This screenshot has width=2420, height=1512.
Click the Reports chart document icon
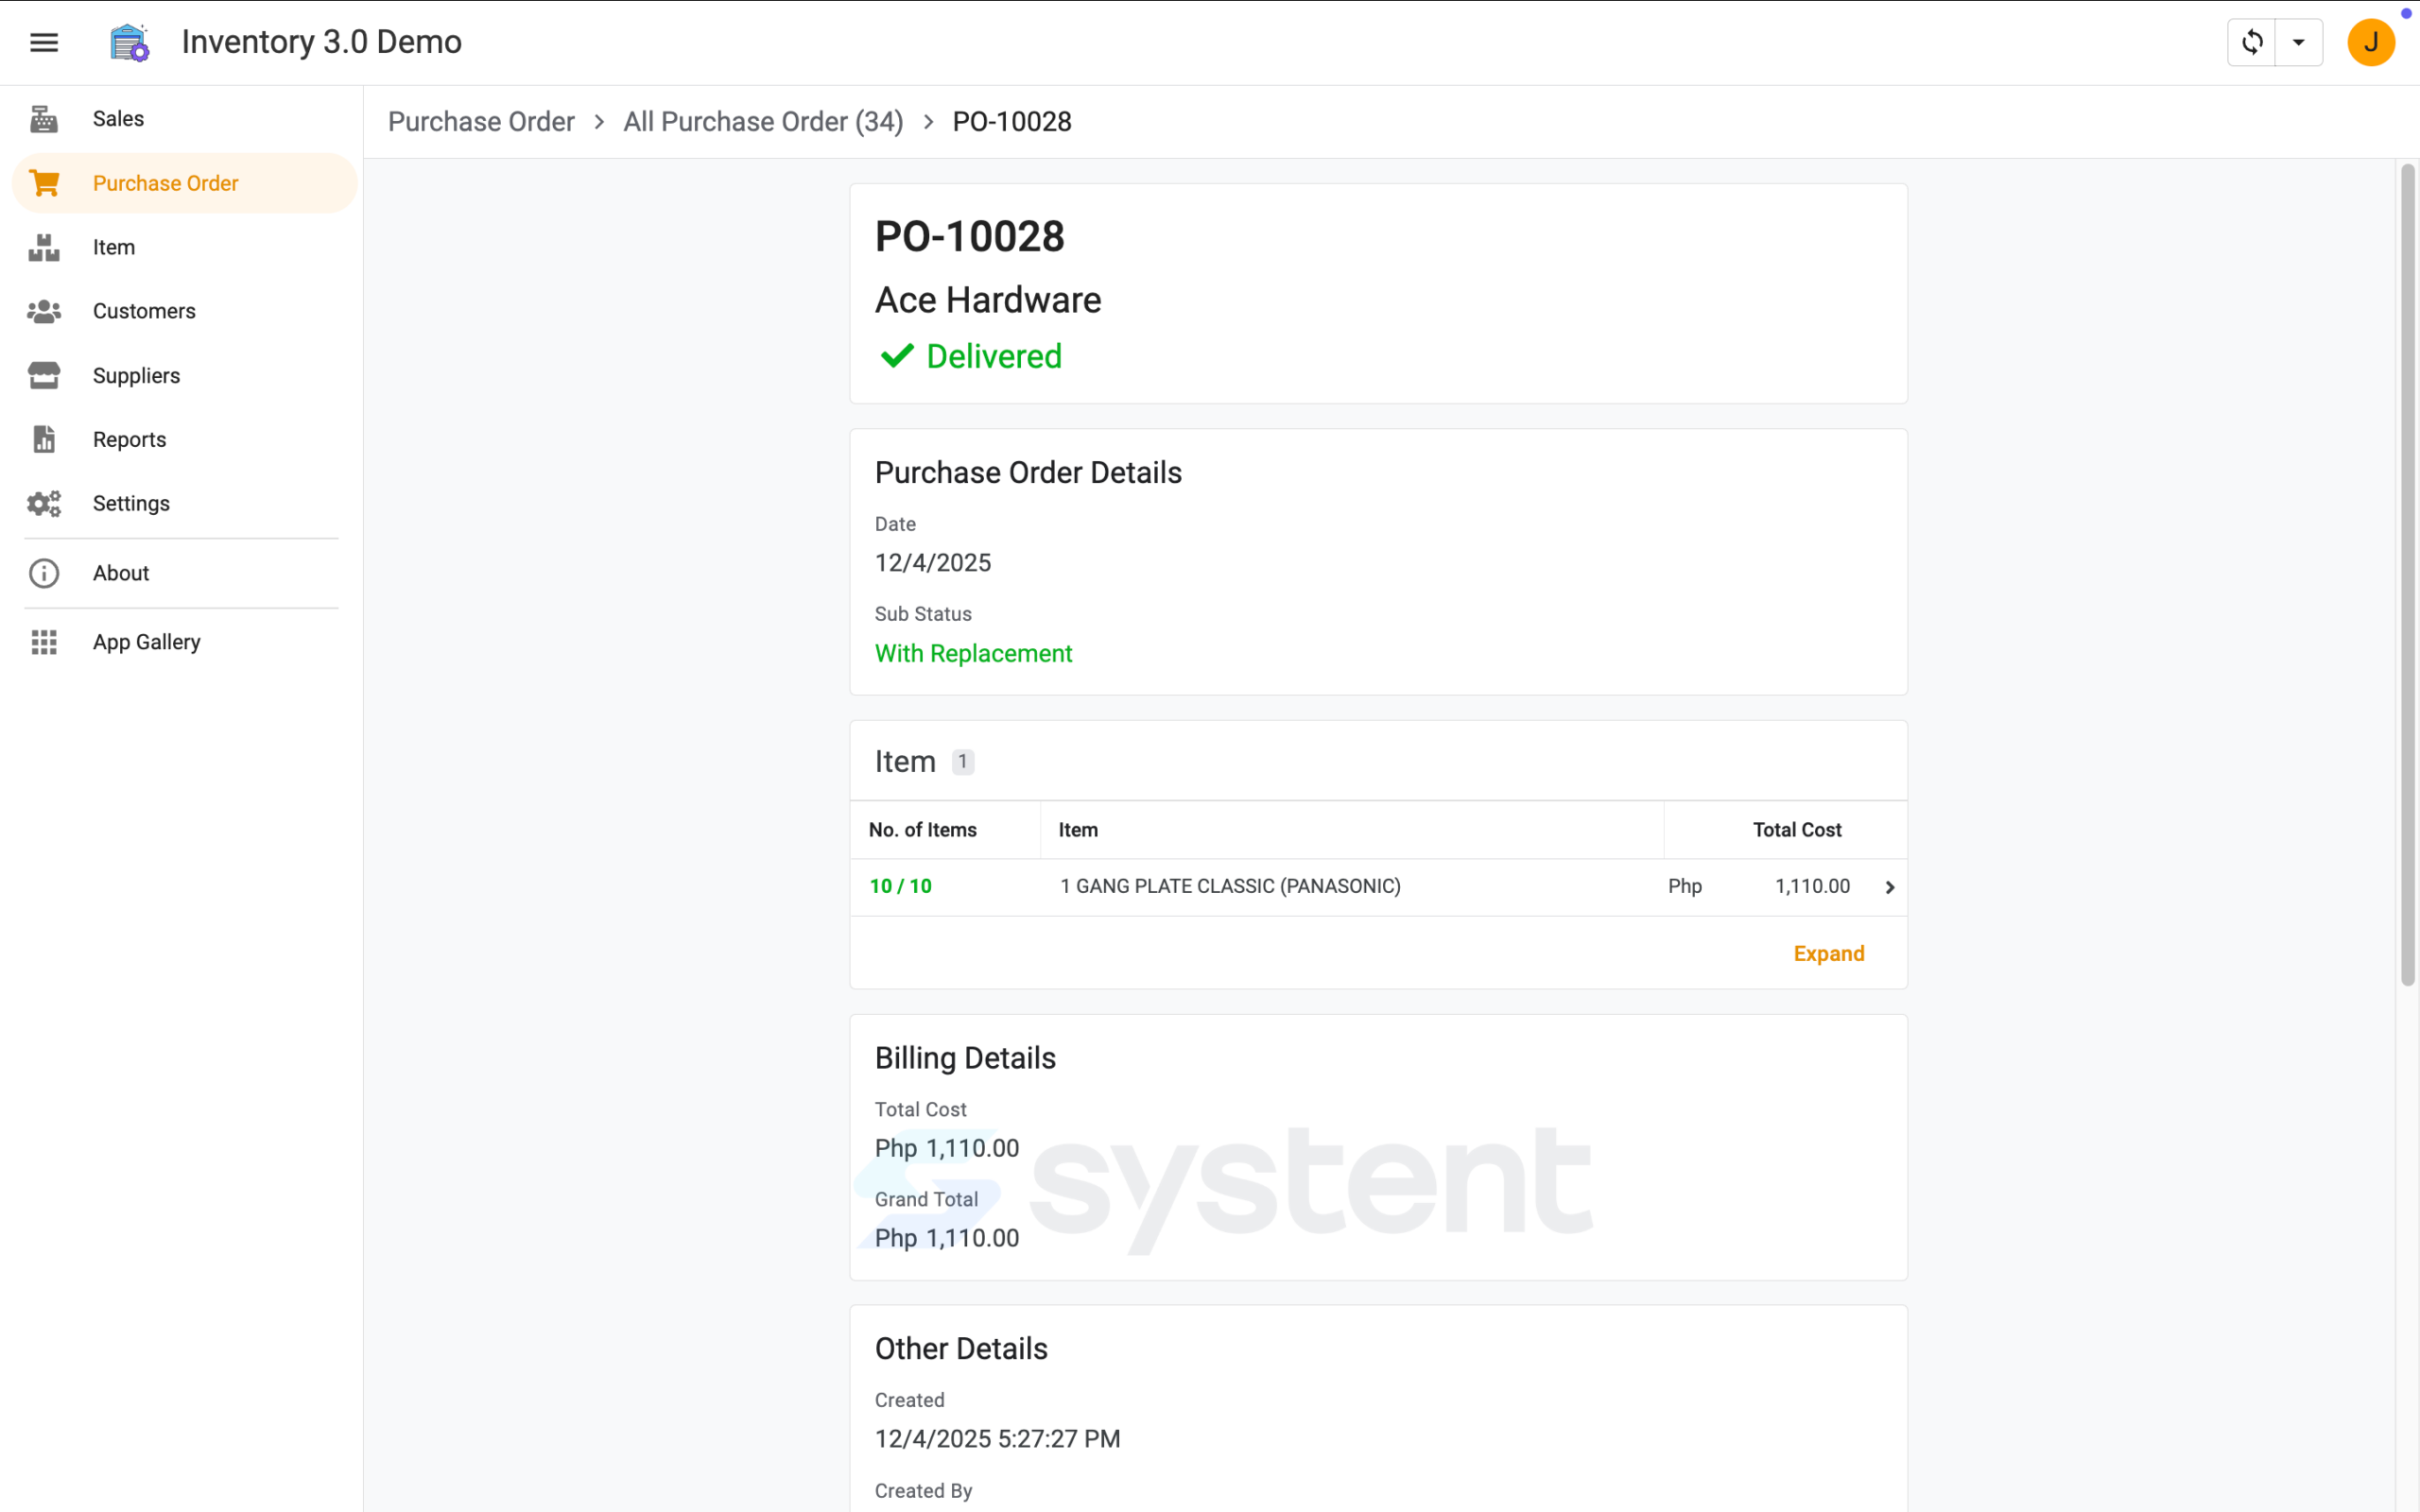coord(44,439)
